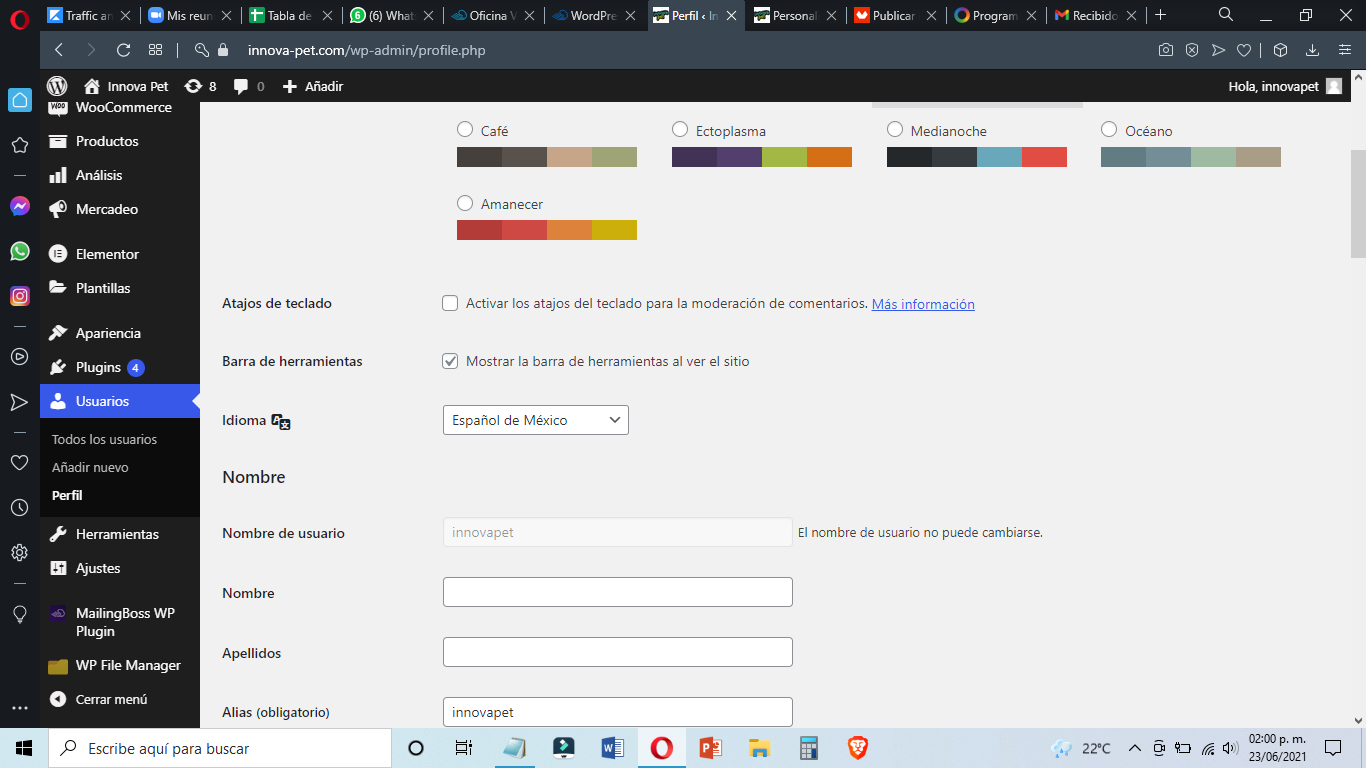Open the Windows Start menu
The height and width of the screenshot is (768, 1366).
(x=24, y=748)
